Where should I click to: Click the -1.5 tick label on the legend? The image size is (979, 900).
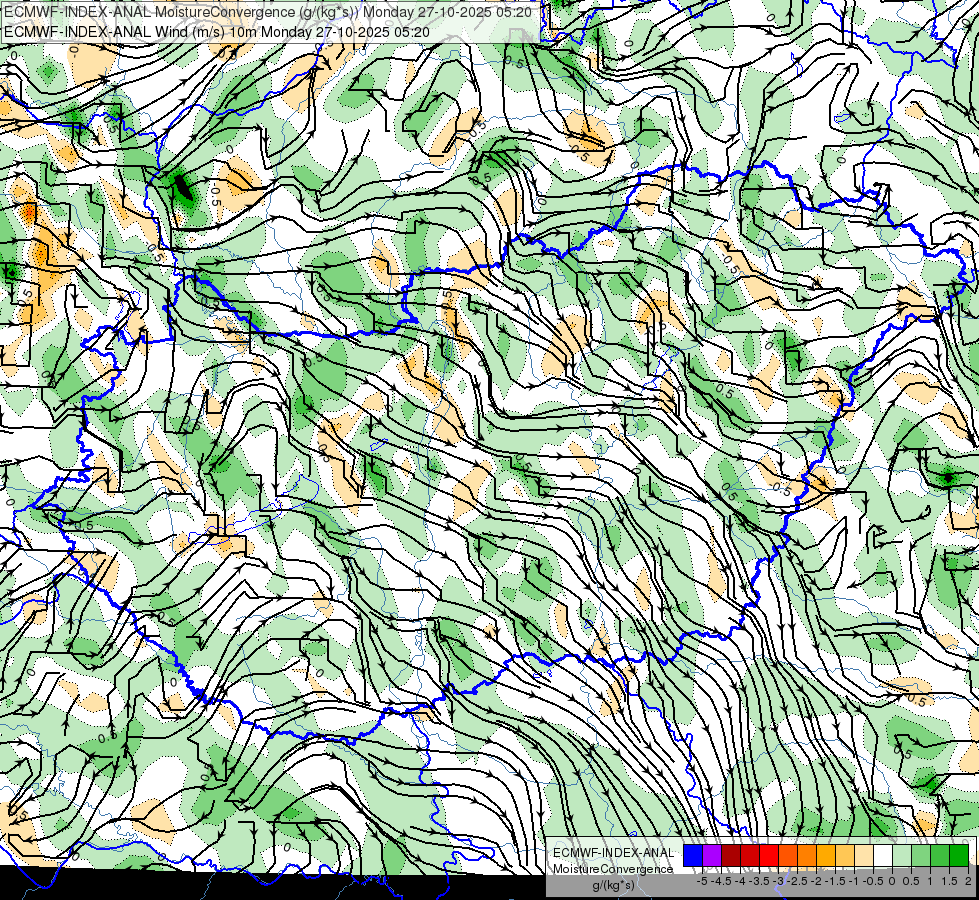(834, 881)
